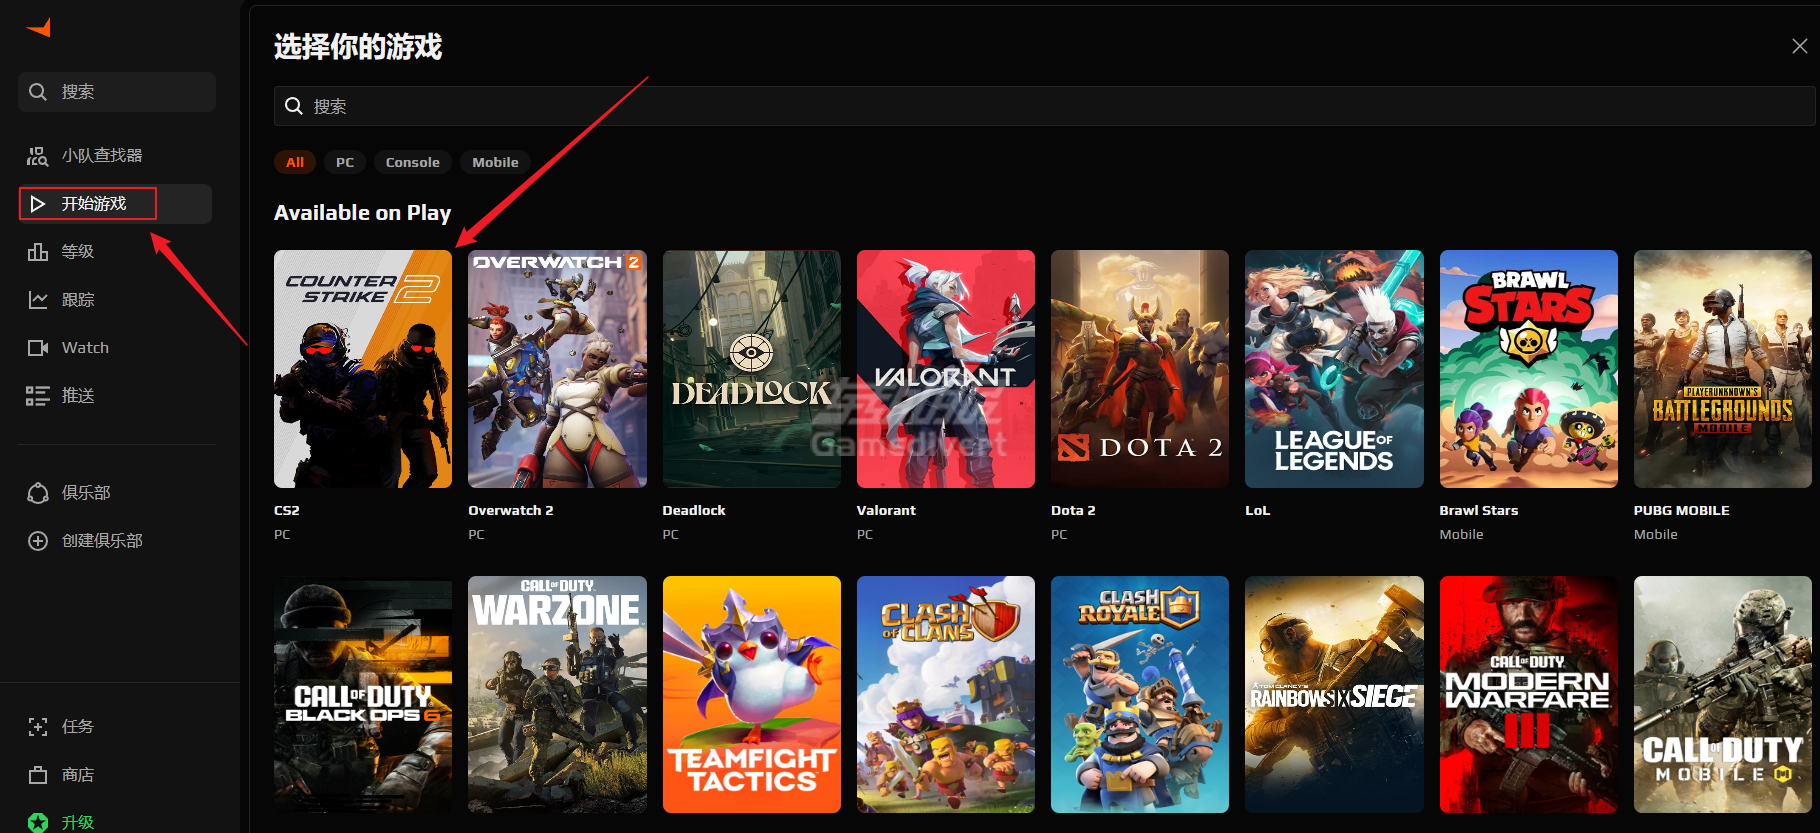Click the 创建俱乐部 plus icon
This screenshot has width=1820, height=833.
pyautogui.click(x=38, y=541)
